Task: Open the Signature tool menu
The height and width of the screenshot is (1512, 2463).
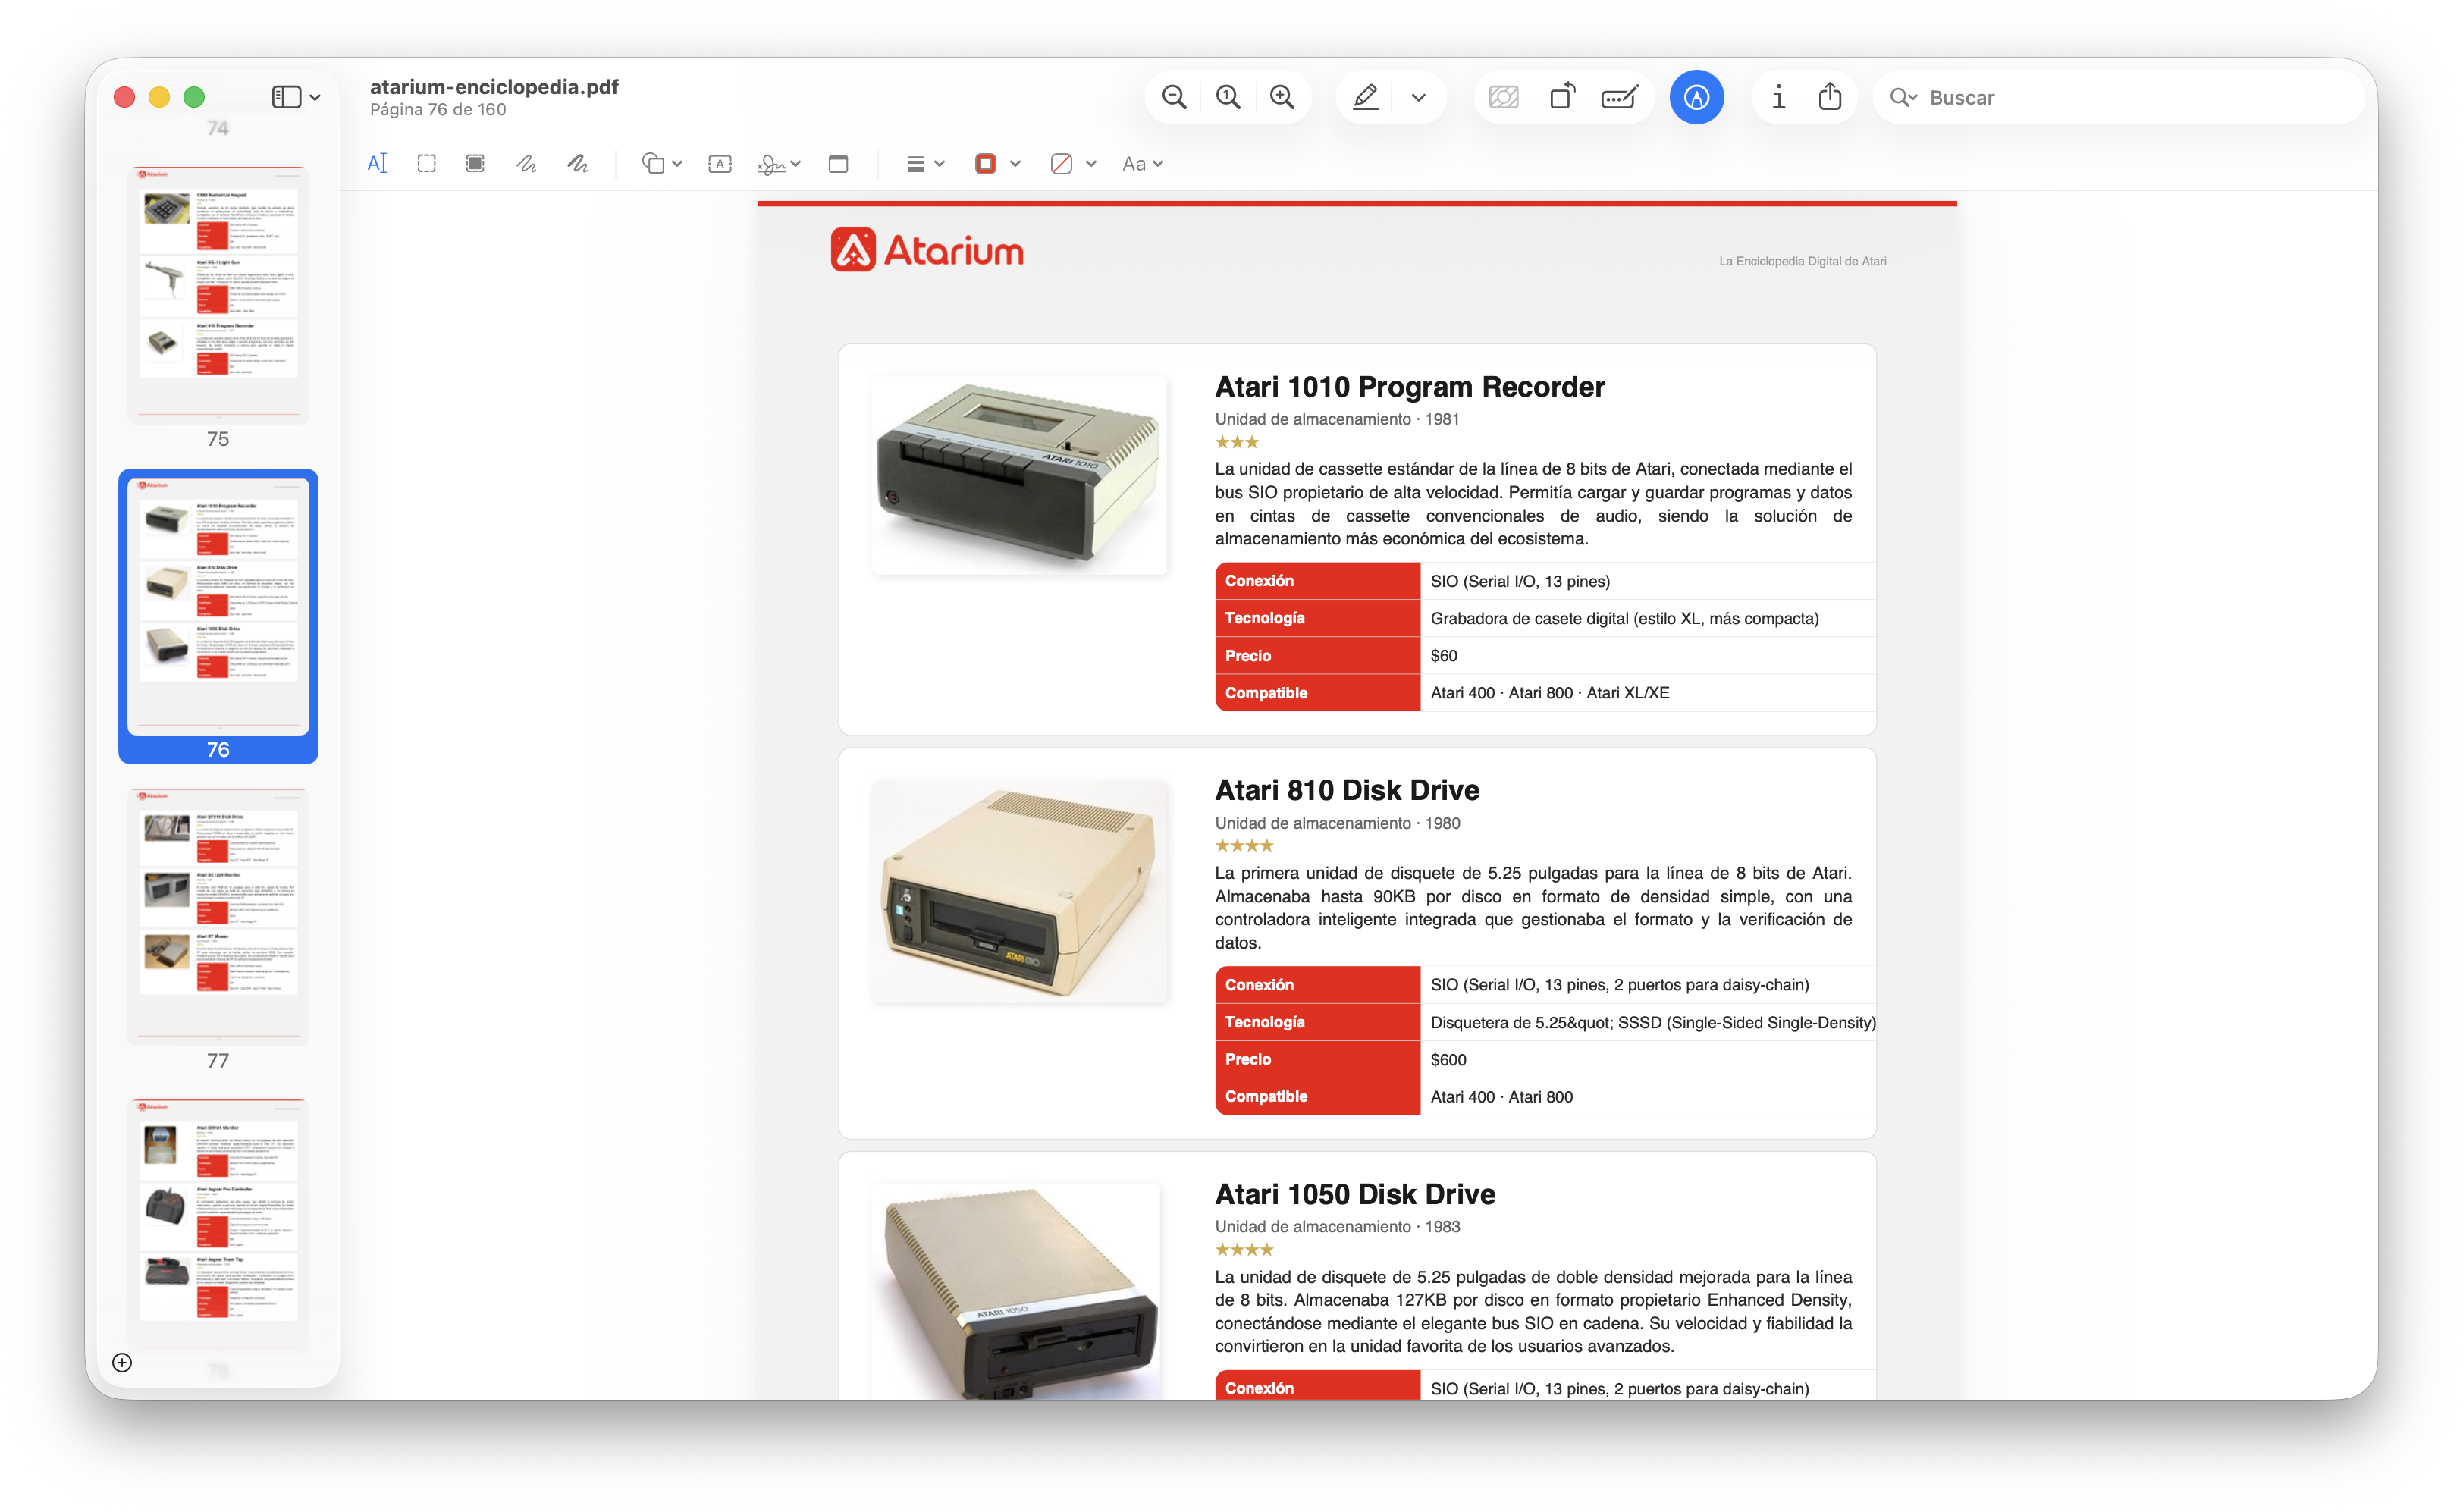Action: (779, 163)
